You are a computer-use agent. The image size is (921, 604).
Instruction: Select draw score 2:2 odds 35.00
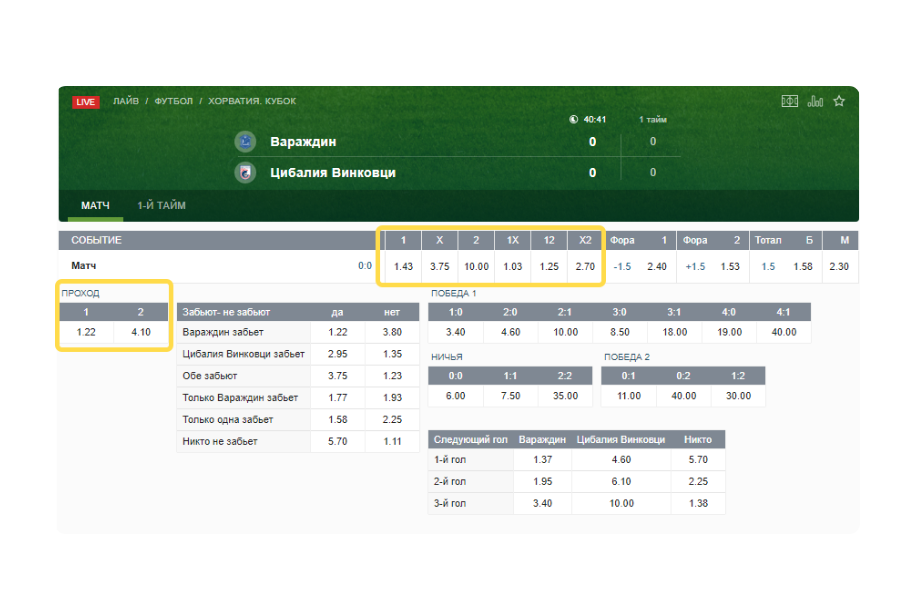point(565,396)
